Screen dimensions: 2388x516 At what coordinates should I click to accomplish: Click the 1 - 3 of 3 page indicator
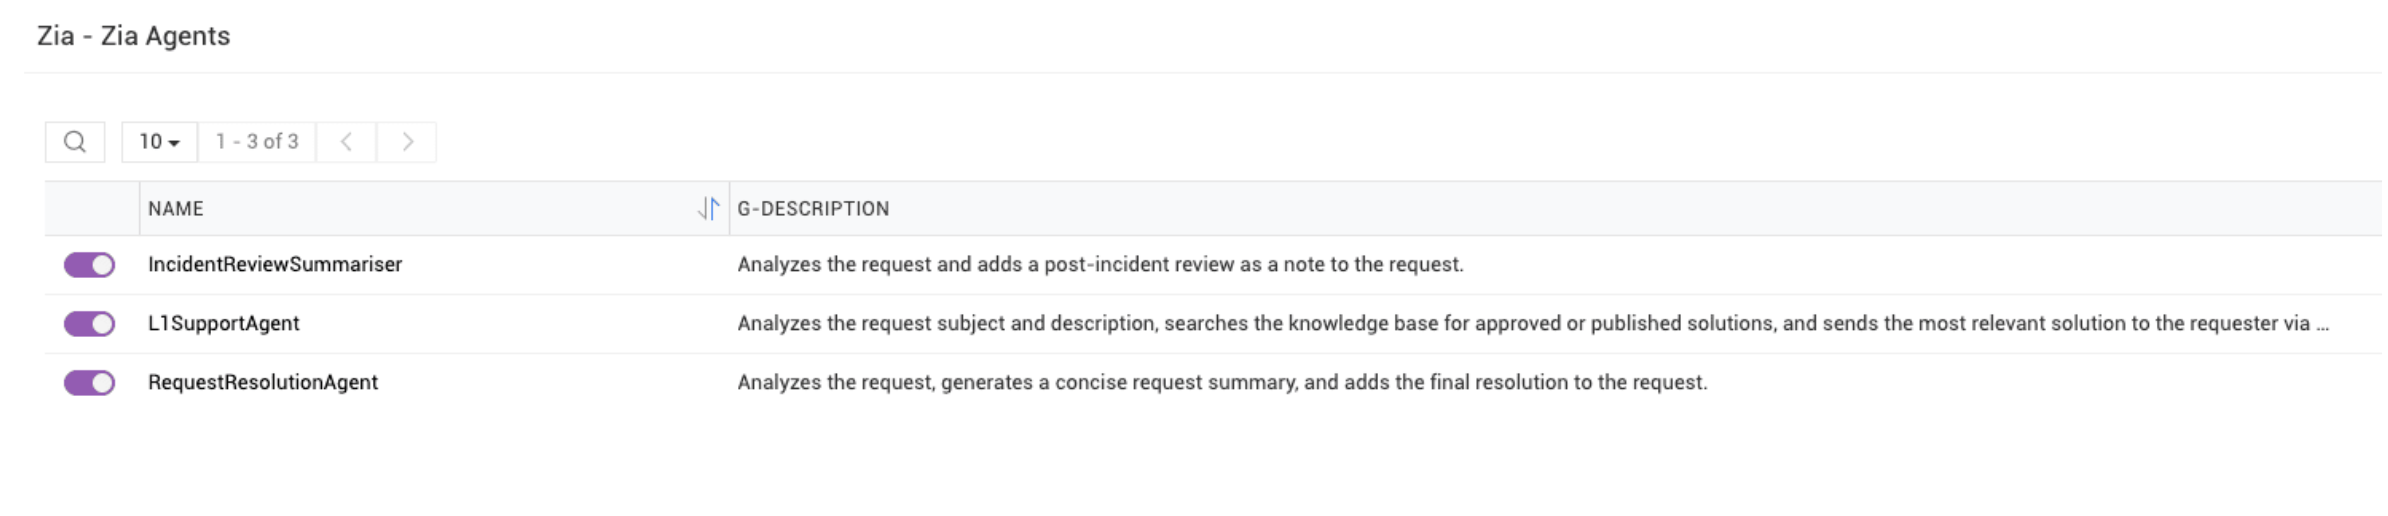pos(257,142)
